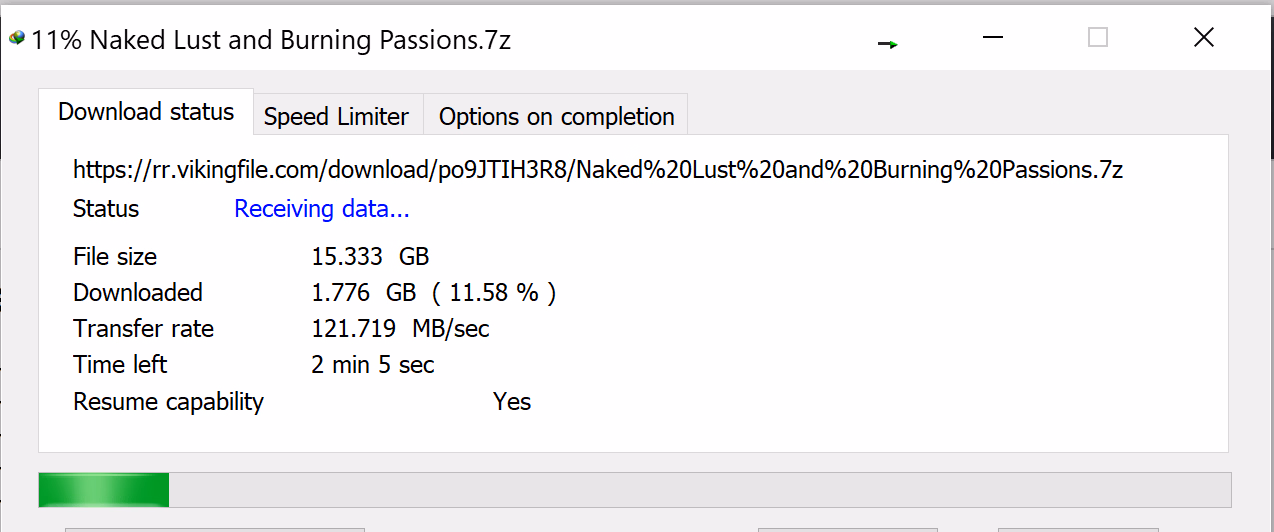Screen dimensions: 1274x532
Task: Click the 15.333 GB file size value
Action: (370, 257)
